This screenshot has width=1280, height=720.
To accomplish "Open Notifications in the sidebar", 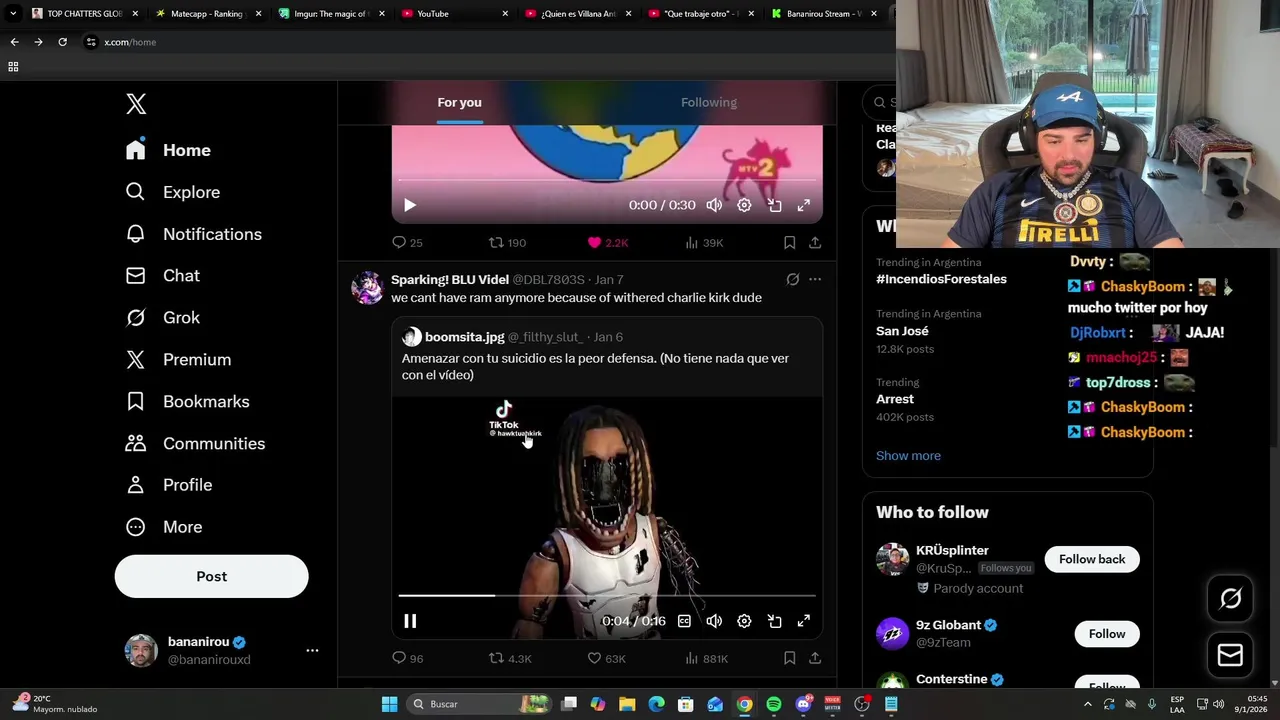I will pyautogui.click(x=193, y=234).
